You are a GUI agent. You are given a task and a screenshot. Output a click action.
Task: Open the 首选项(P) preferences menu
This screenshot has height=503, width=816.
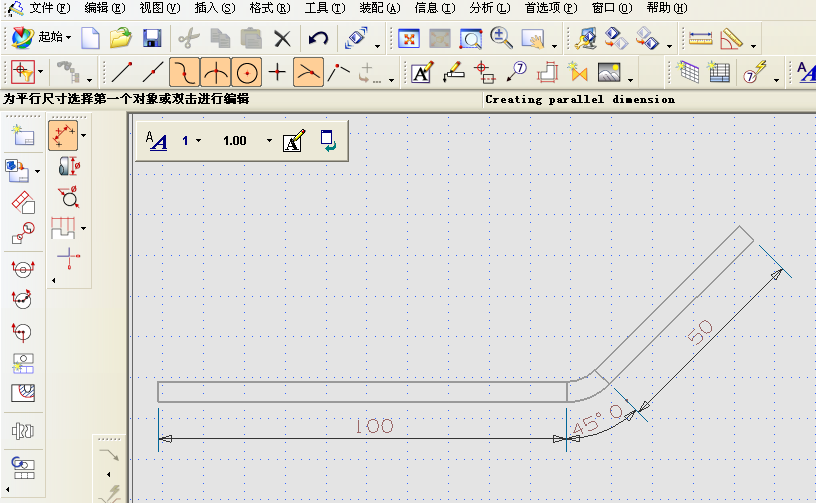(551, 8)
